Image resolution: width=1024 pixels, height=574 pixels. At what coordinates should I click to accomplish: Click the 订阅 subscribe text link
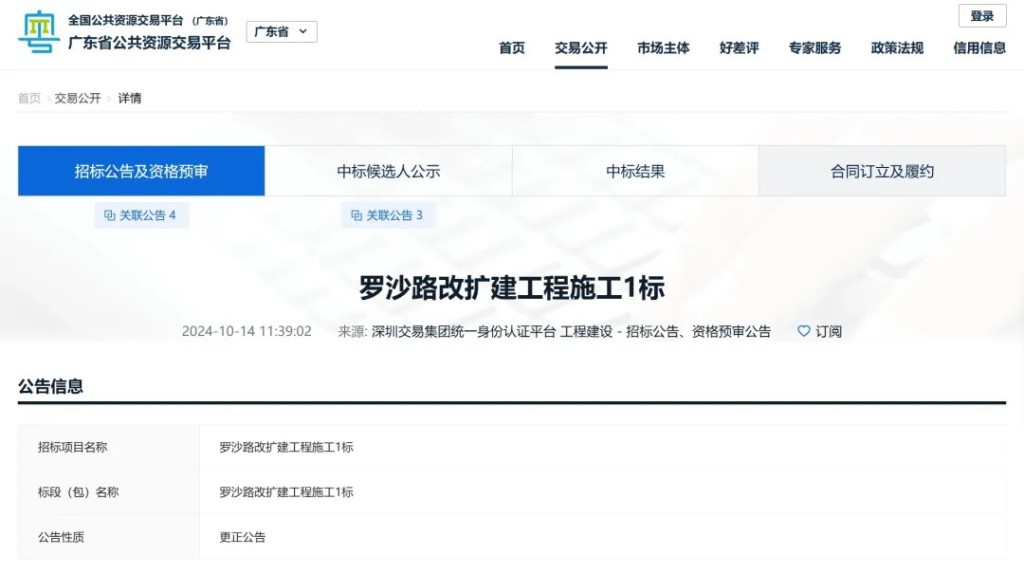tap(829, 331)
